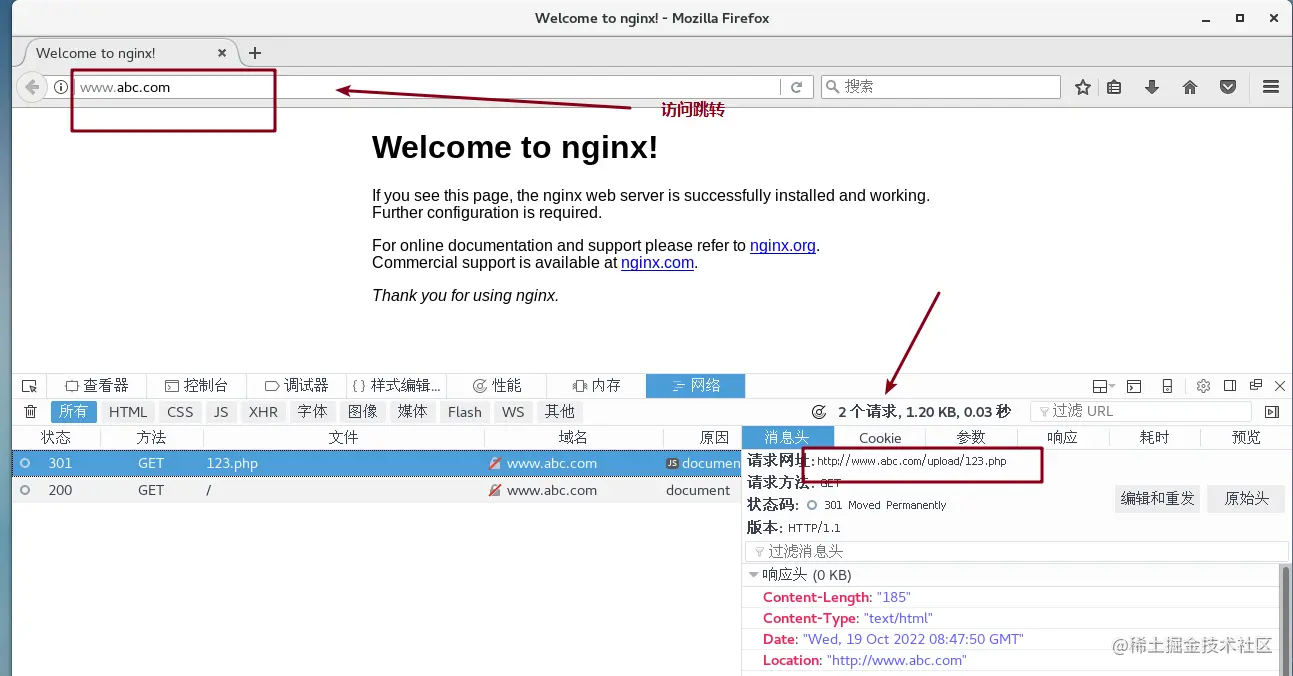Image resolution: width=1293 pixels, height=676 pixels.
Task: Click the 原始头 raw headers button
Action: click(1246, 498)
